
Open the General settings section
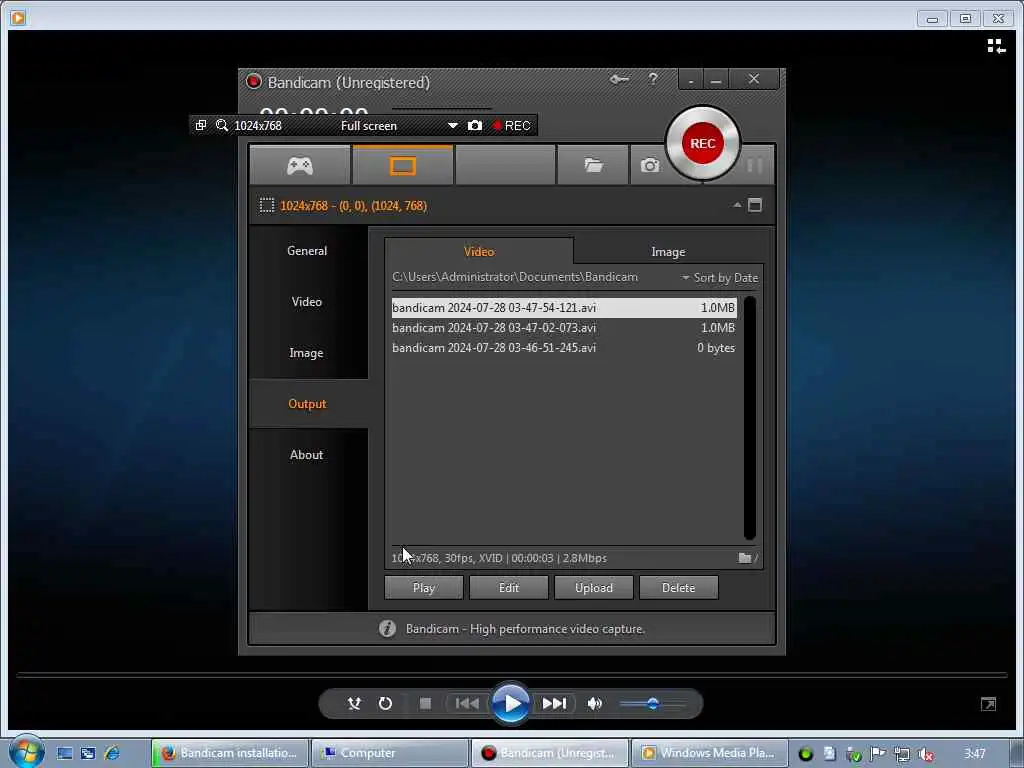[307, 251]
